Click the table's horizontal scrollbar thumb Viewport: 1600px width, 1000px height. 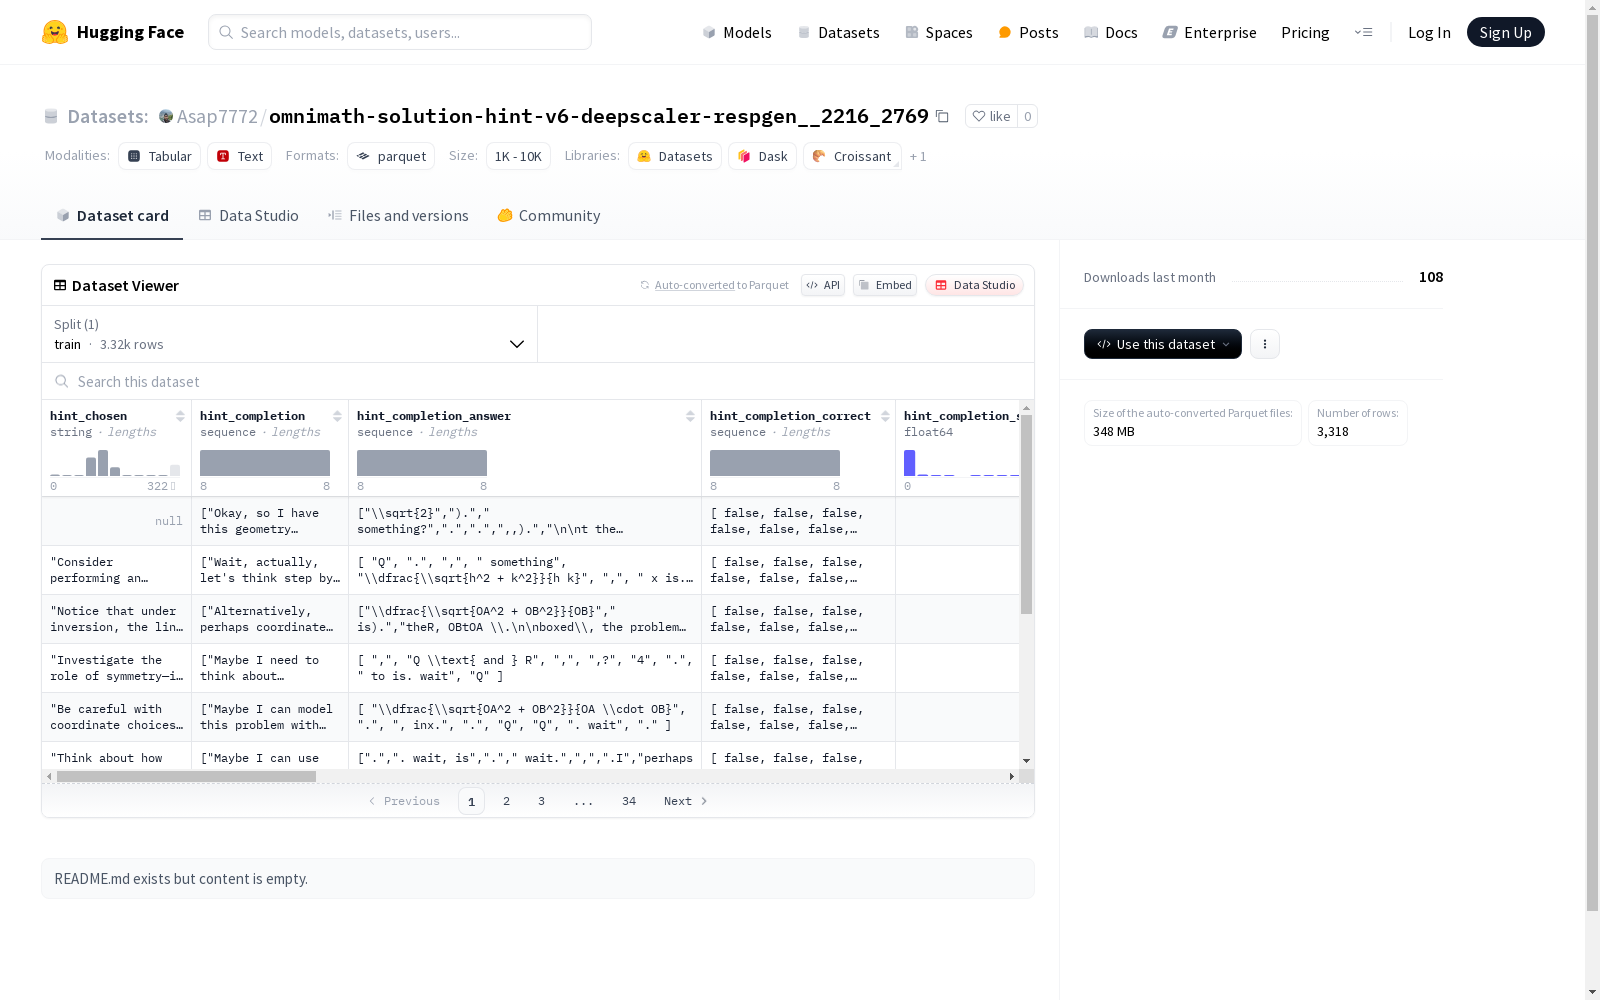point(186,776)
